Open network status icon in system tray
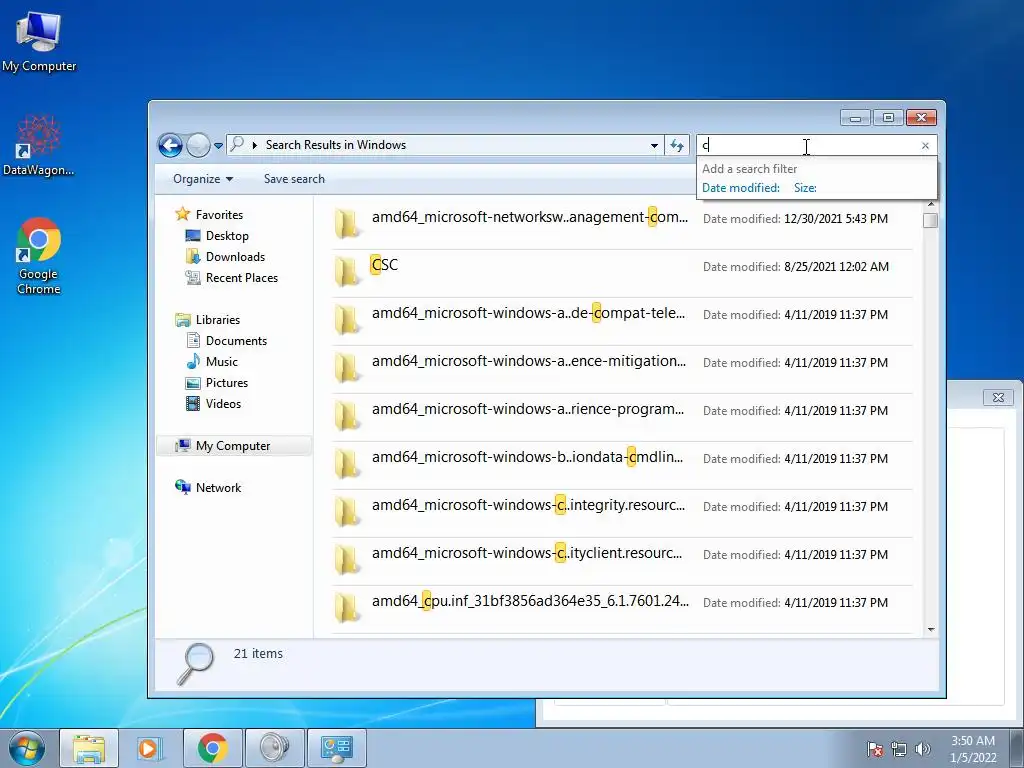Viewport: 1024px width, 768px height. click(x=899, y=749)
